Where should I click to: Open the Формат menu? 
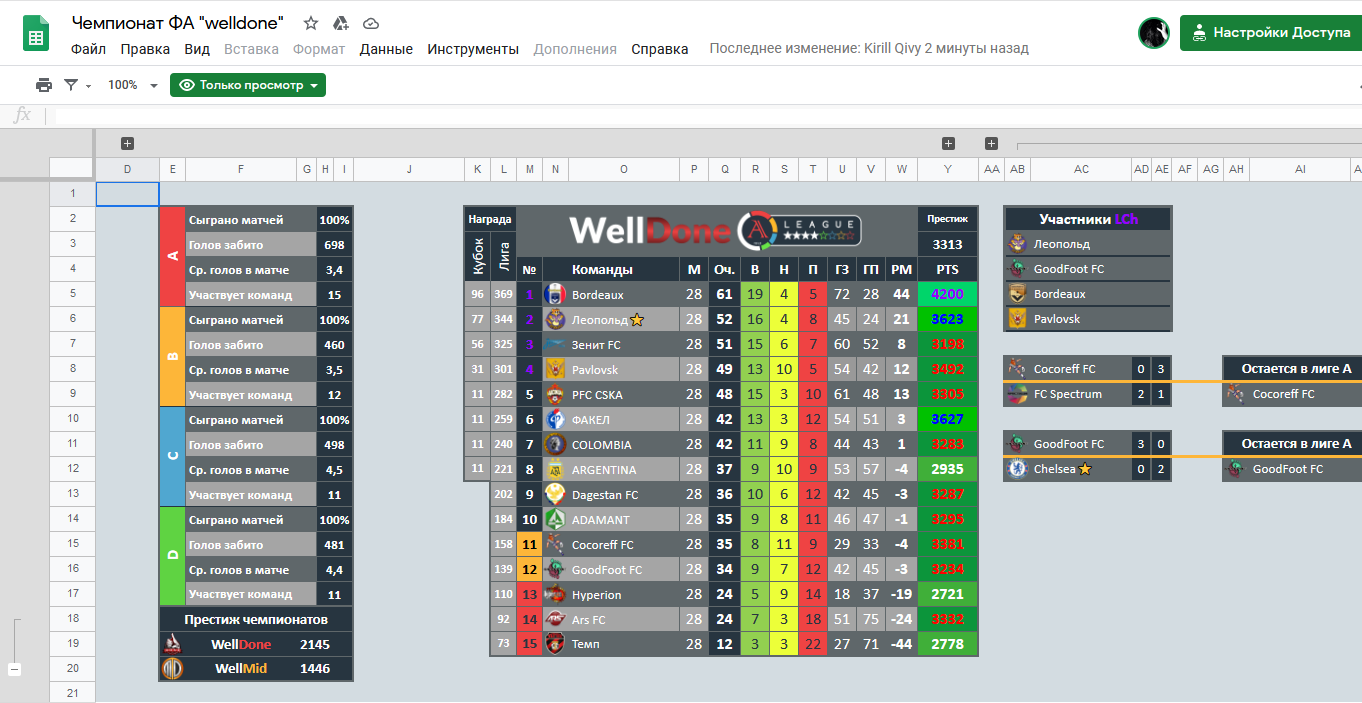click(x=319, y=49)
